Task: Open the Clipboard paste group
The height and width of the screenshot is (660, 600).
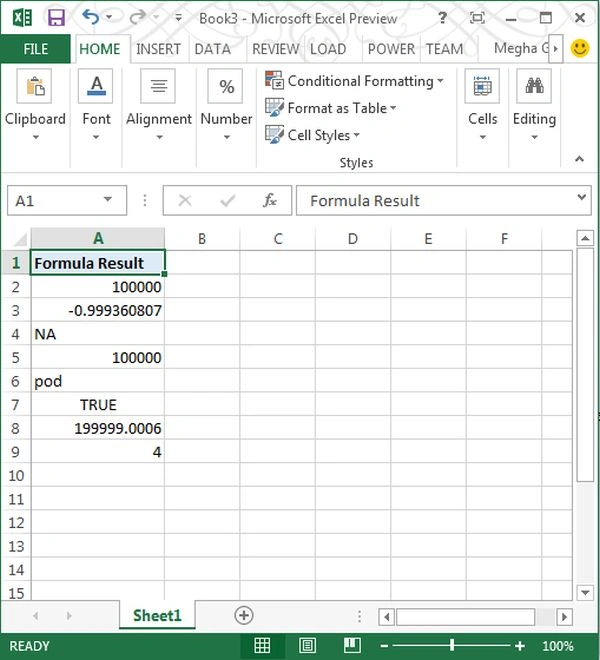Action: point(35,86)
